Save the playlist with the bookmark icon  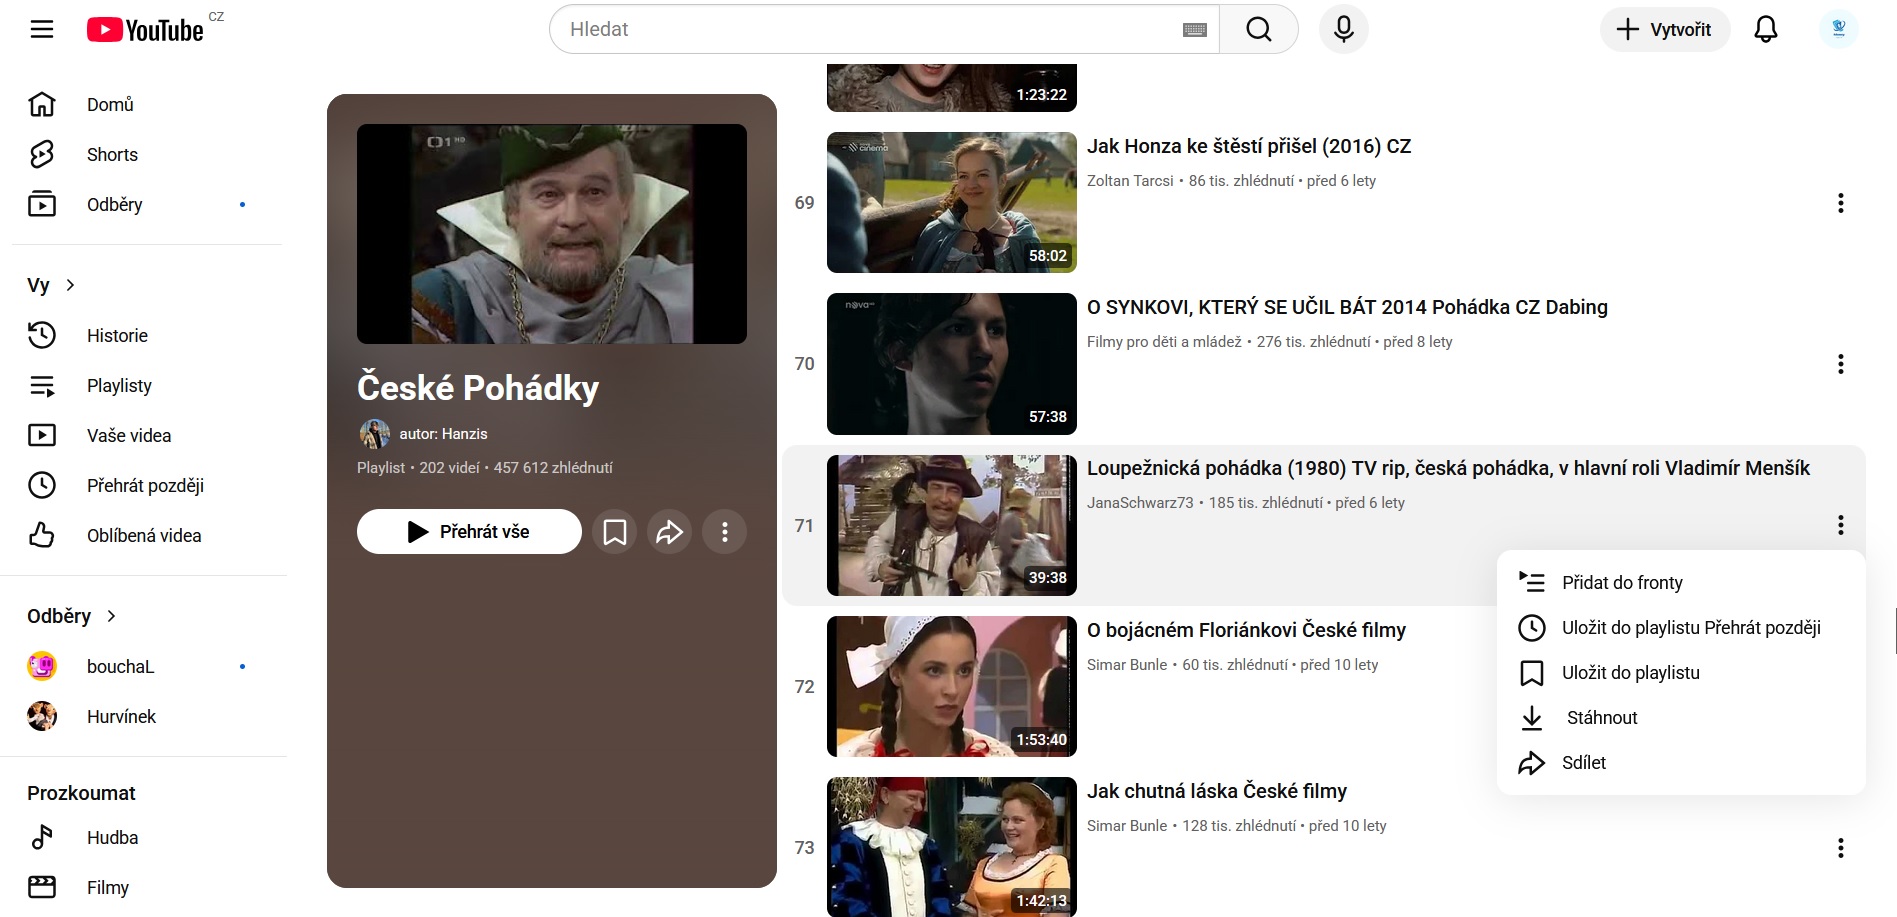[615, 532]
